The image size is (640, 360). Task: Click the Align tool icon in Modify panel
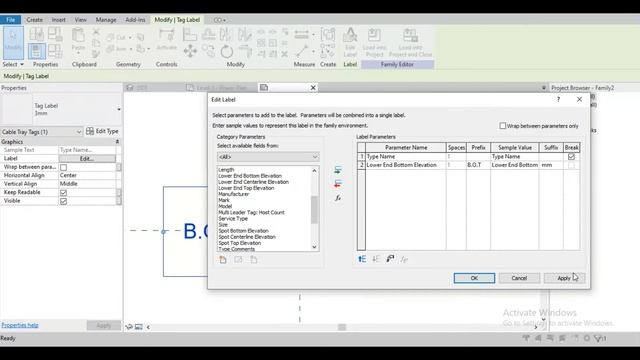point(190,35)
